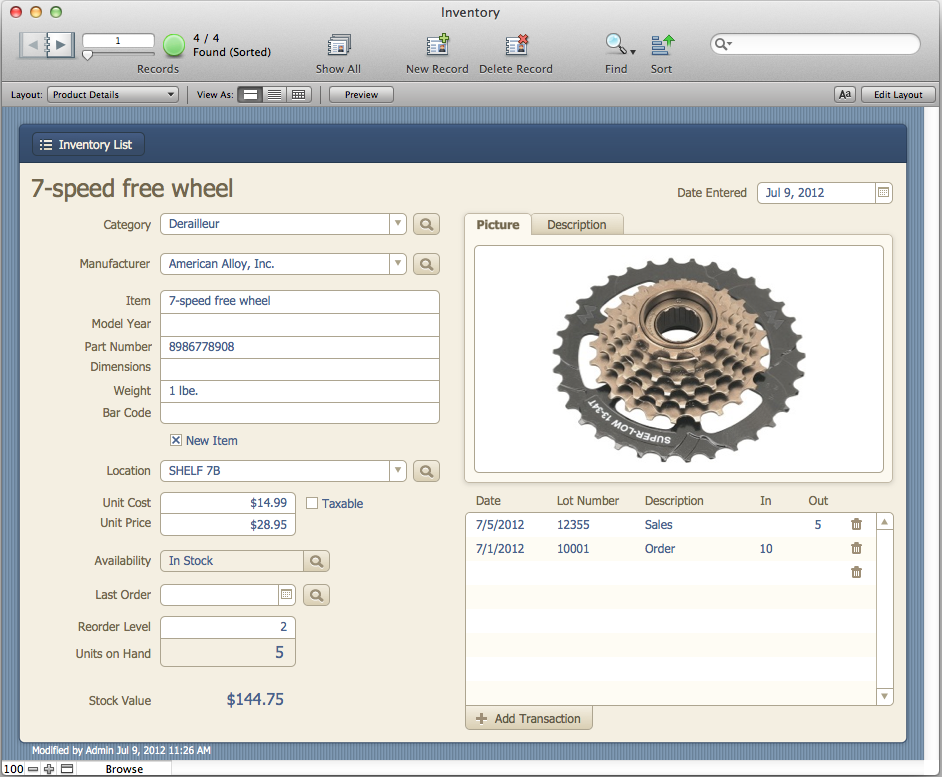Uncheck the New Item checkbox
The image size is (942, 777).
pyautogui.click(x=175, y=440)
